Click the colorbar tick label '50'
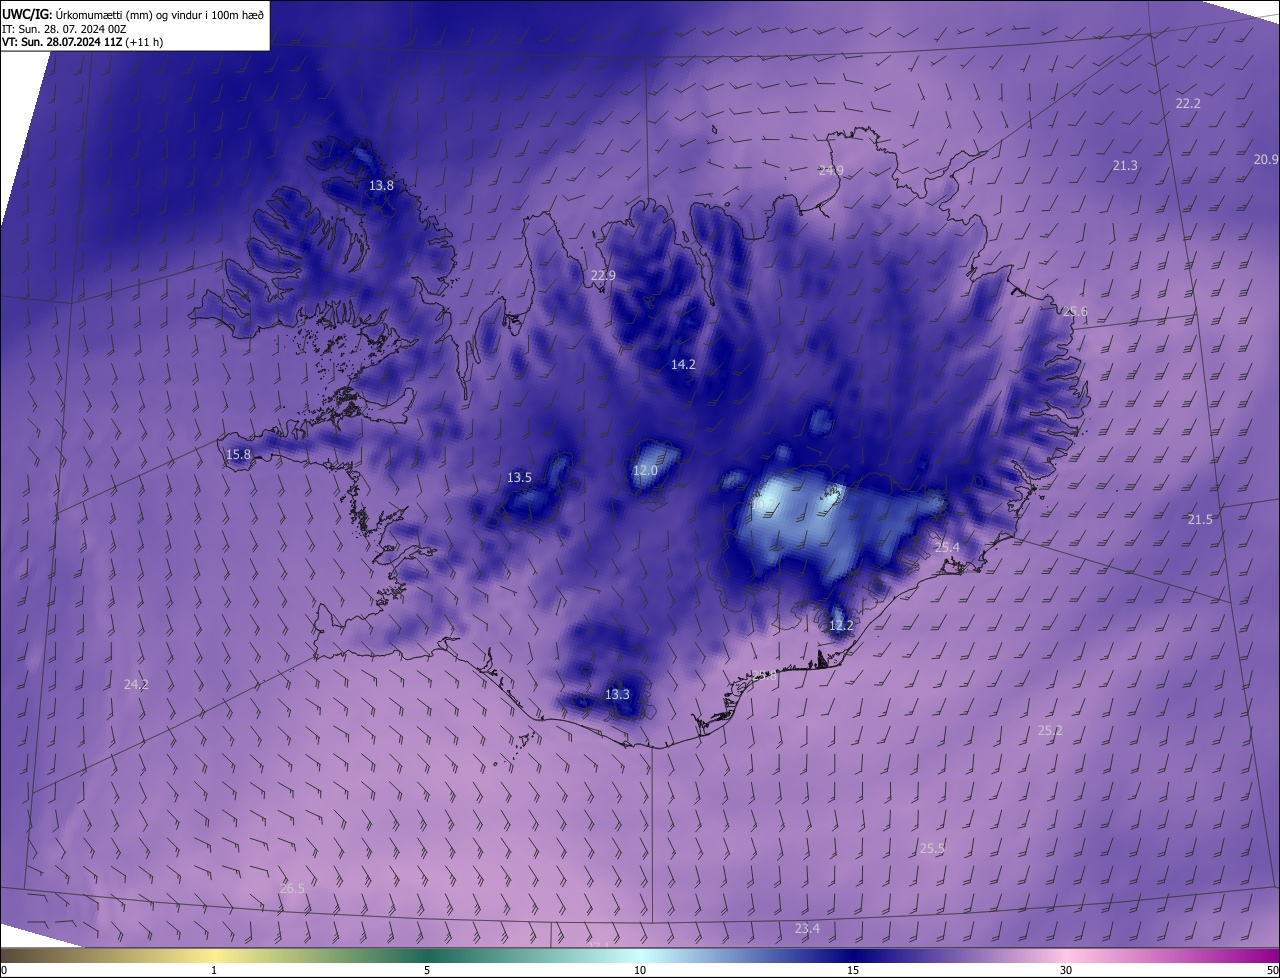Viewport: 1280px width, 978px height. click(x=1273, y=970)
